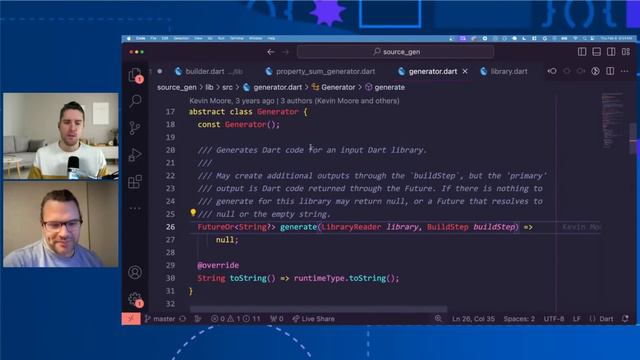Viewport: 640px width, 360px height.
Task: Open notifications bell in status bar
Action: tap(625, 319)
